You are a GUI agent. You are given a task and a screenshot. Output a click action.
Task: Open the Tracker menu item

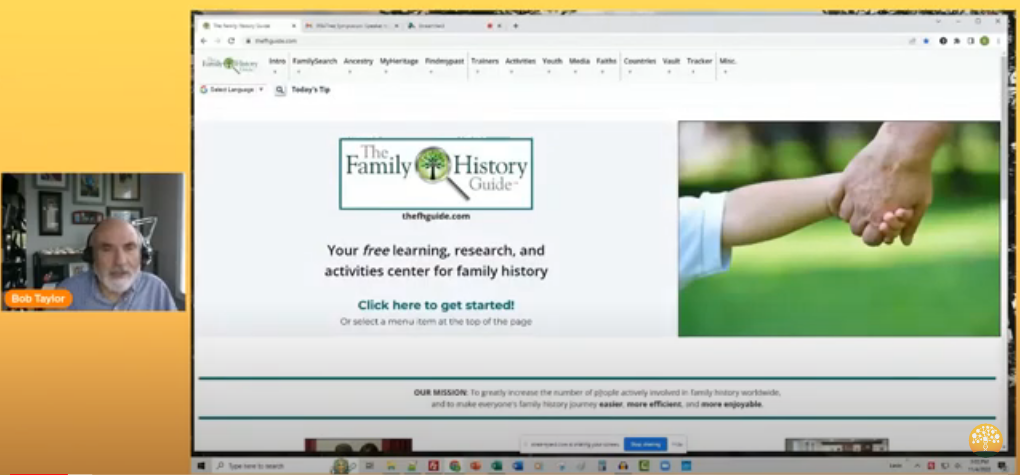tap(699, 61)
